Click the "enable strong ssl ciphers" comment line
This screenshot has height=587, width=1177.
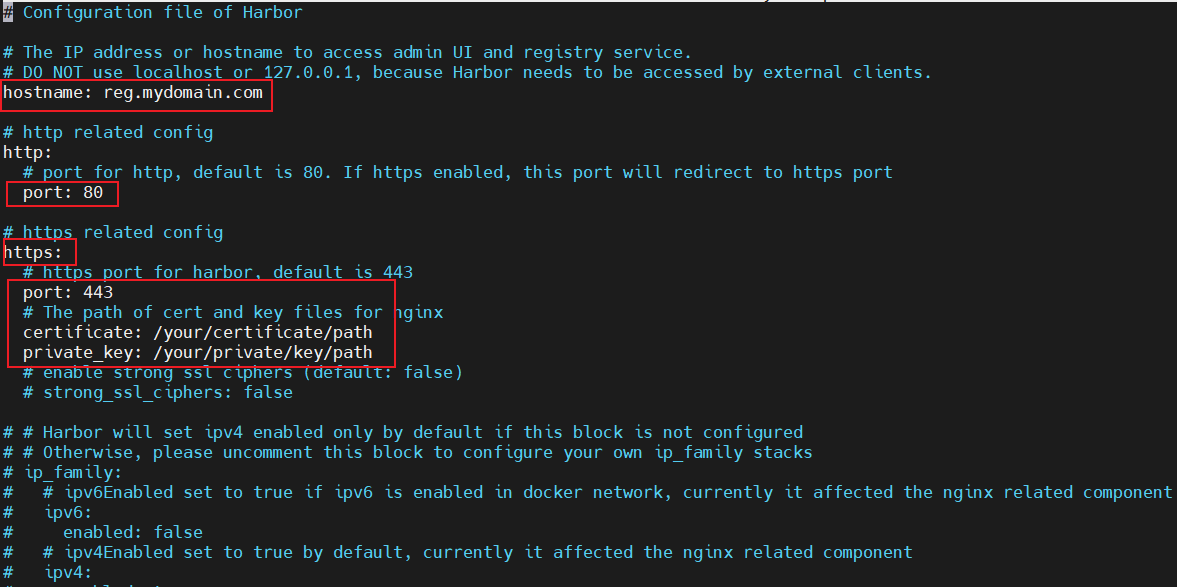point(252,372)
